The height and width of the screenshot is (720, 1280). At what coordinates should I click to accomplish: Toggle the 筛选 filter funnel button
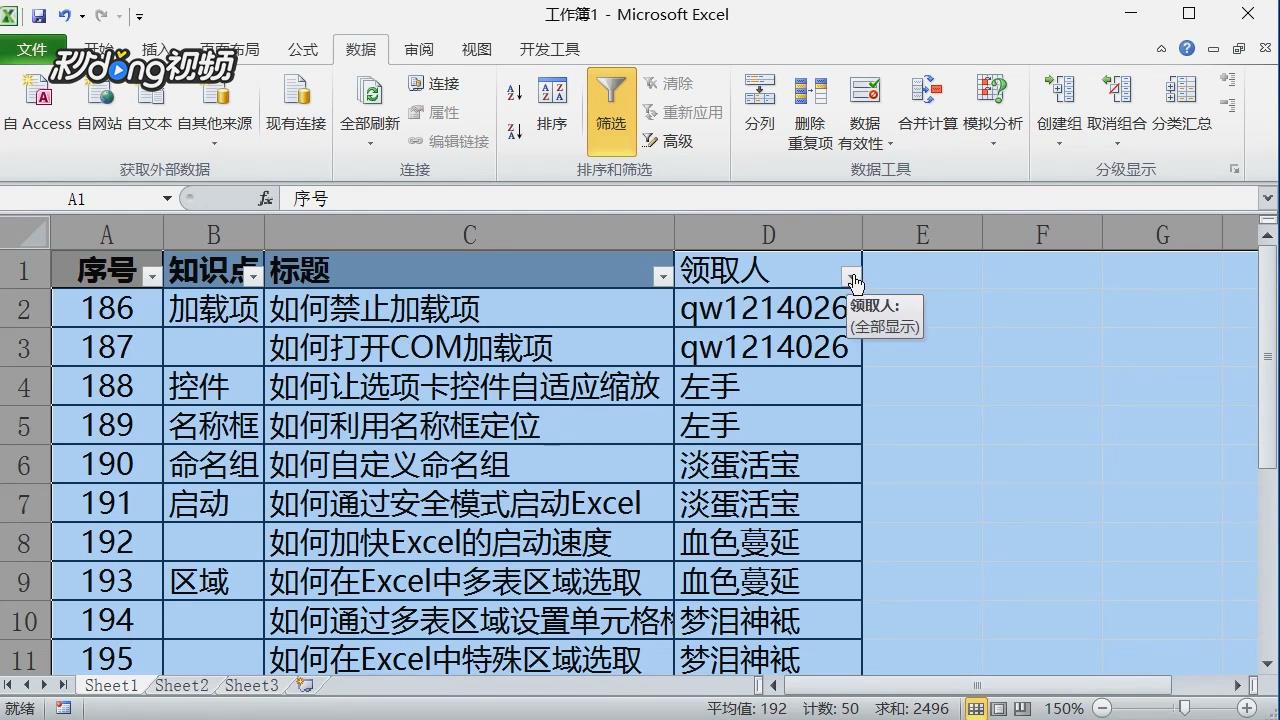click(x=611, y=111)
